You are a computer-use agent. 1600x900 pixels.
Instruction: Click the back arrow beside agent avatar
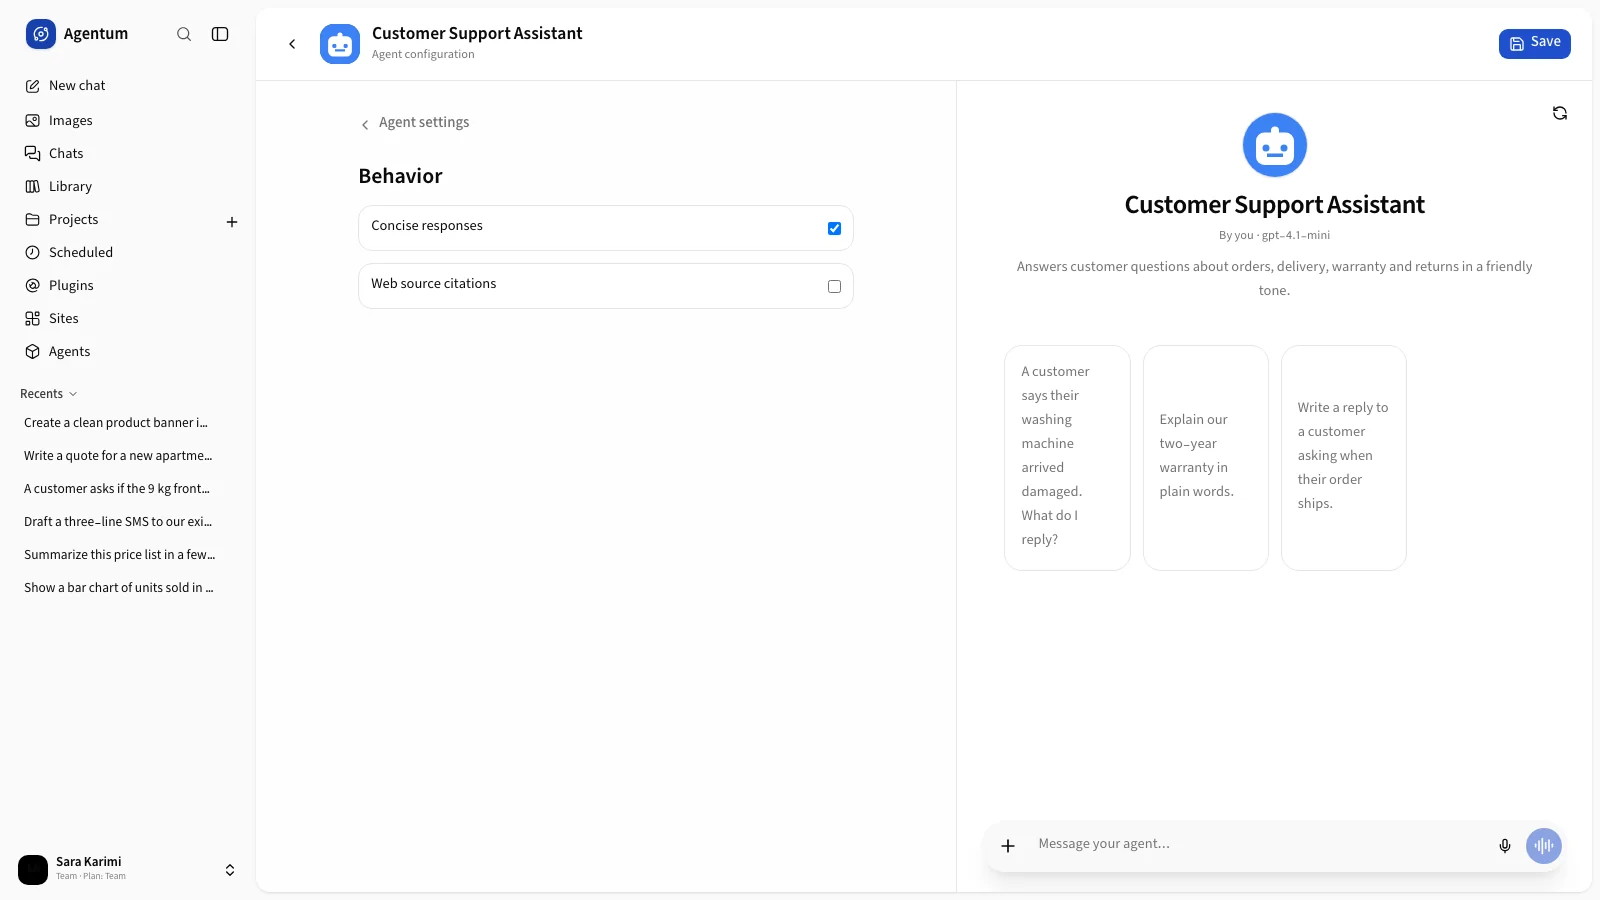click(292, 44)
